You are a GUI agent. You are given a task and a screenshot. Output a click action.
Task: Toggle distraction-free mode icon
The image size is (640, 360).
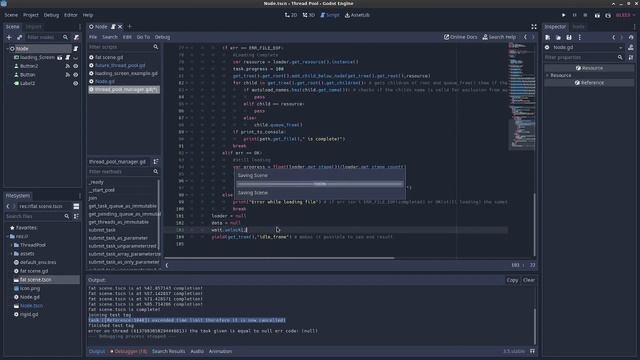pos(533,27)
